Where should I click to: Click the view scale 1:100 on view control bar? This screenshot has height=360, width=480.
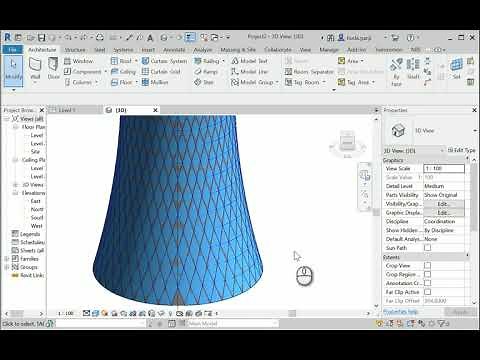point(65,313)
